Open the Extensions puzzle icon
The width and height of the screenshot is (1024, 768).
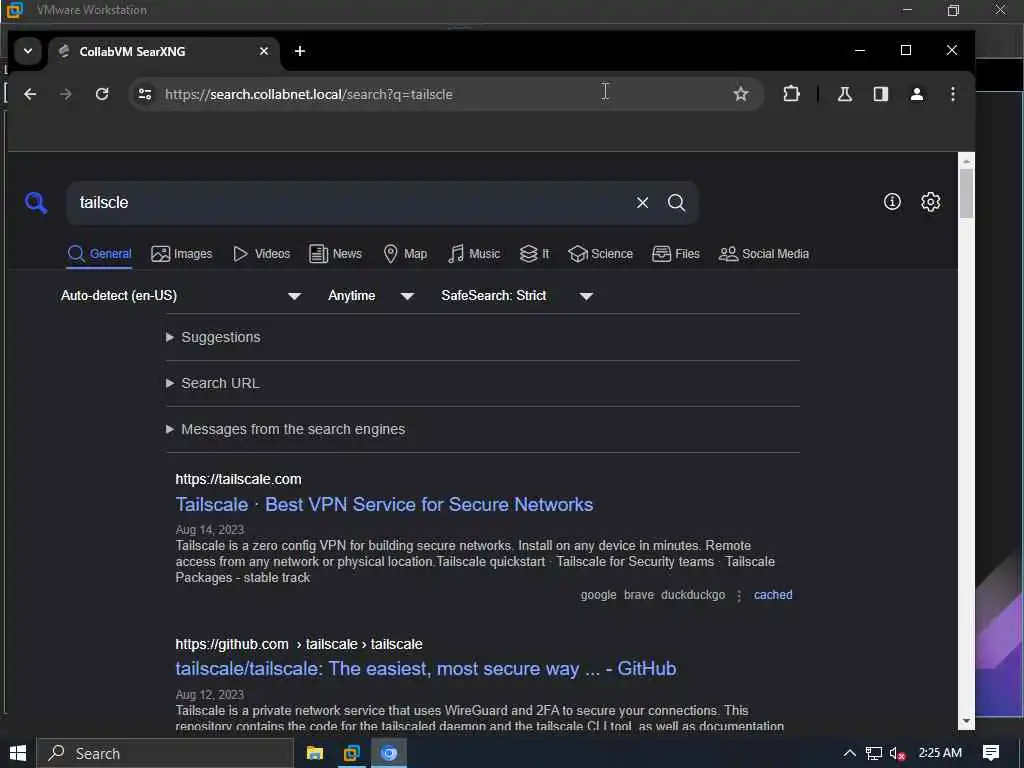pos(792,94)
